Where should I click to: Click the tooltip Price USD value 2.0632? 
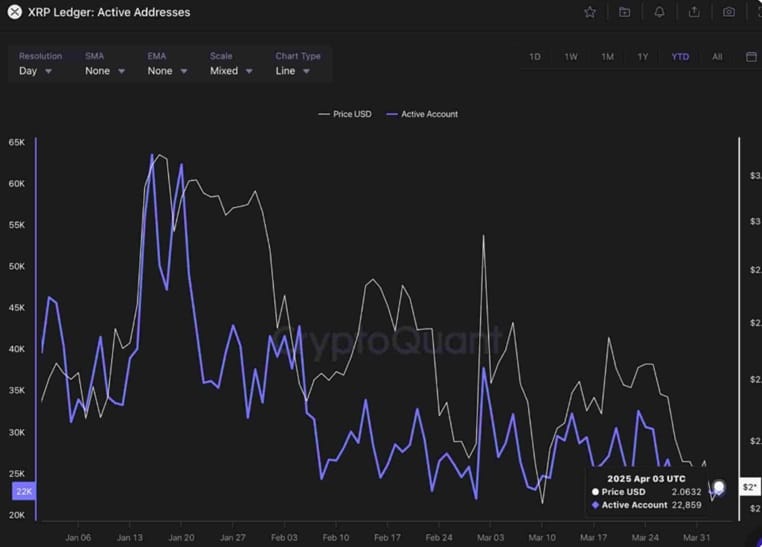click(686, 492)
